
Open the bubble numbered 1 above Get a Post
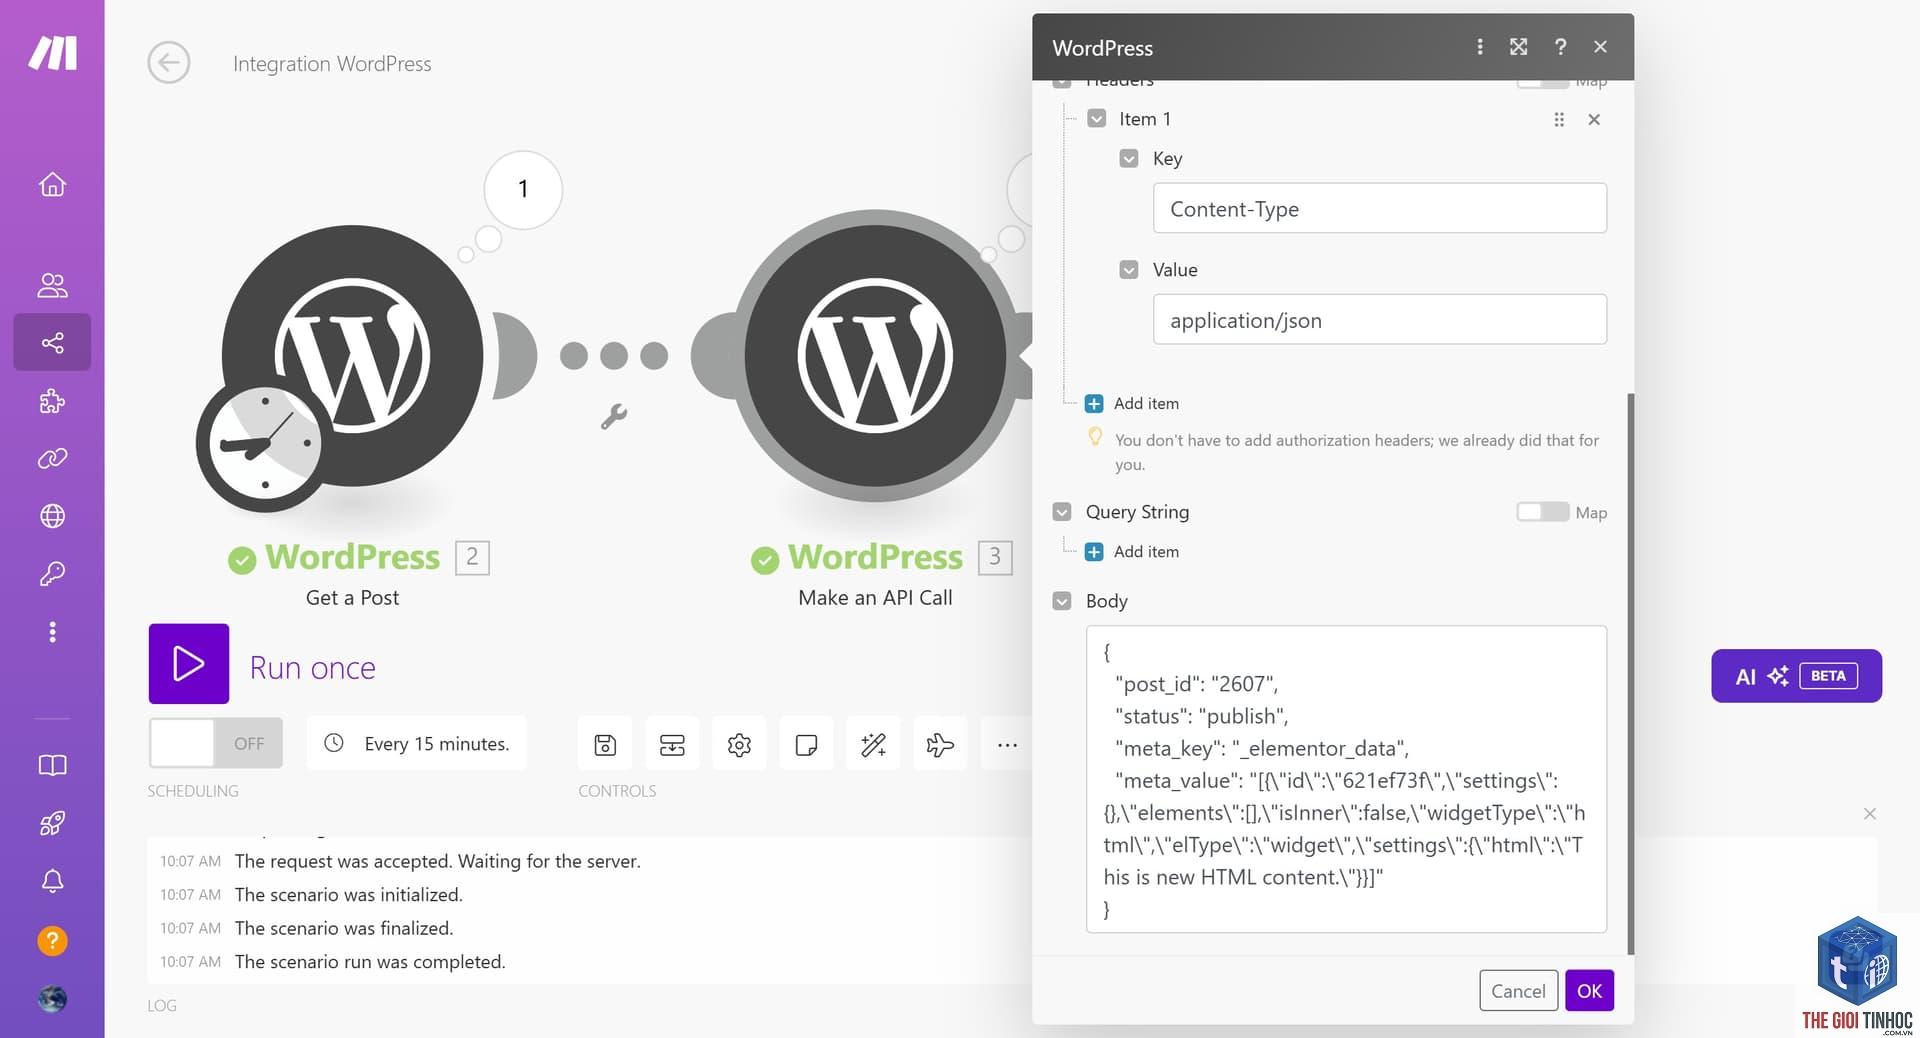pos(523,189)
